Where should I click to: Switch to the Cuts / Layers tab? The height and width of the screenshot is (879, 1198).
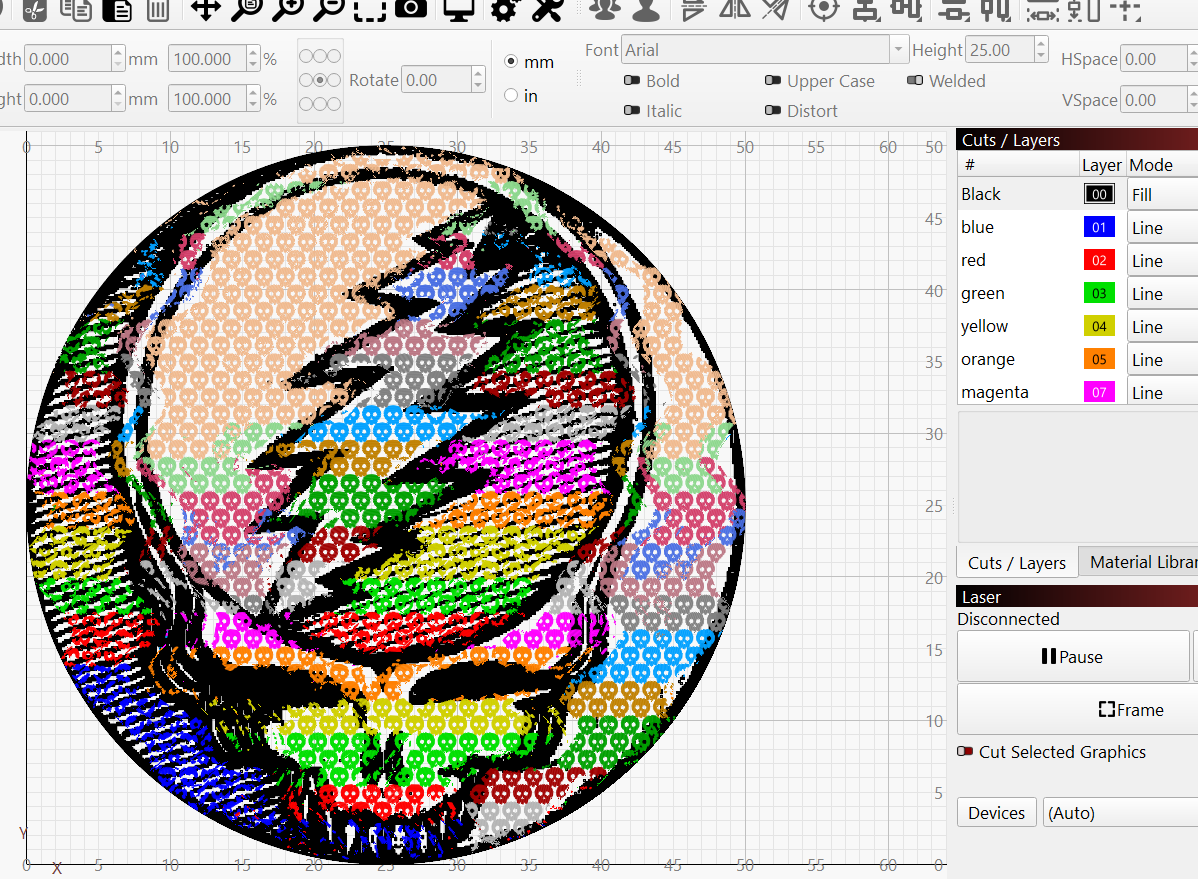[x=1017, y=563]
